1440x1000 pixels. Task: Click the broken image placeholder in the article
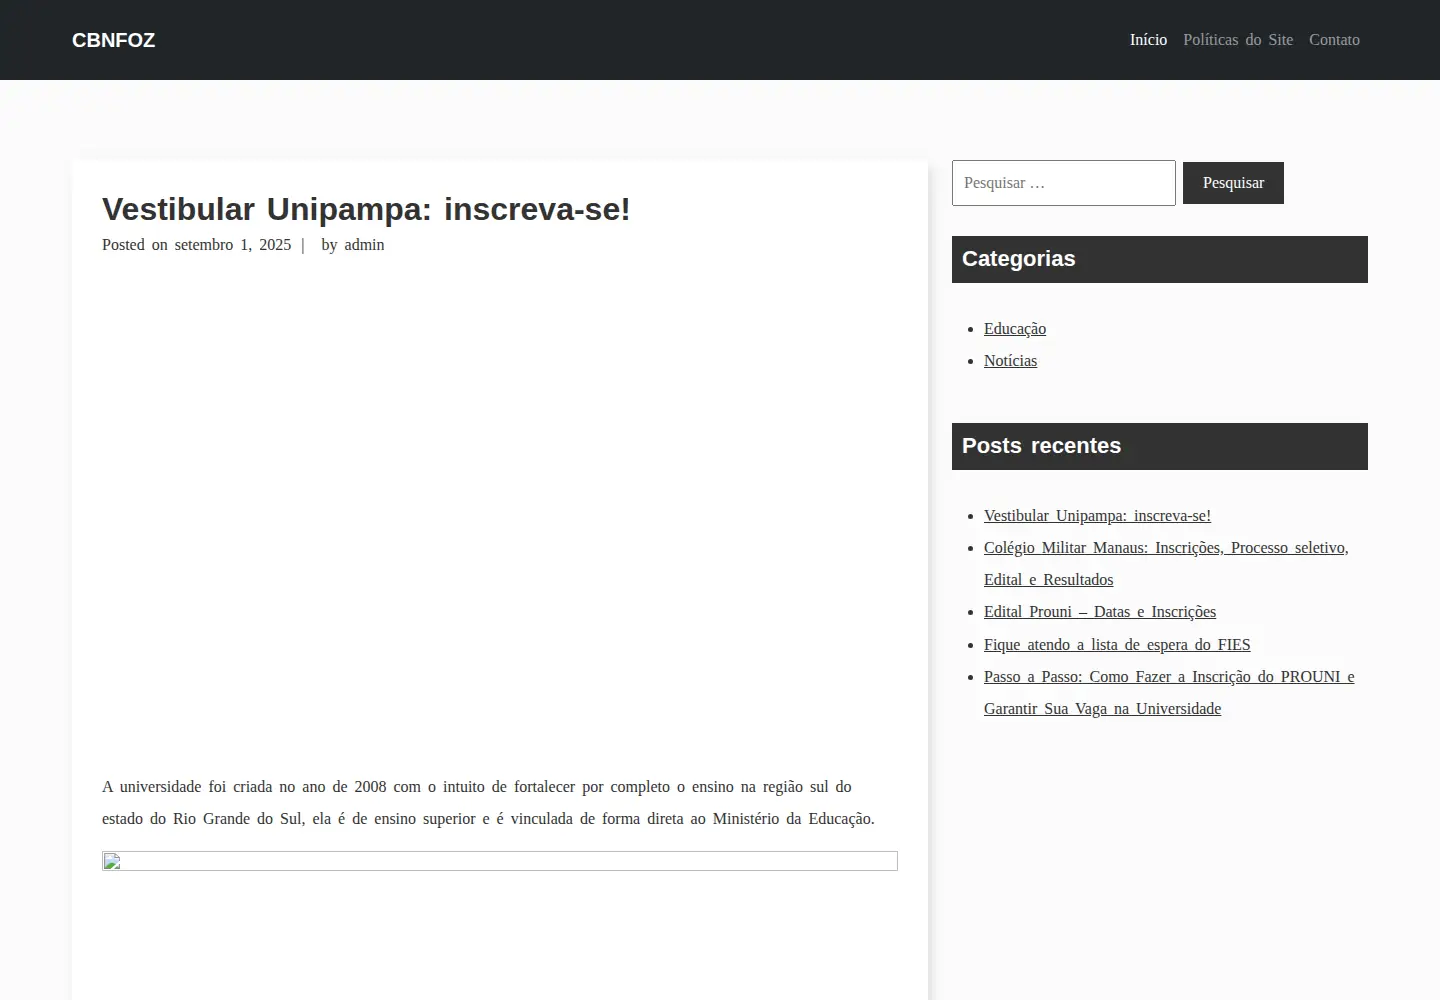pos(500,861)
